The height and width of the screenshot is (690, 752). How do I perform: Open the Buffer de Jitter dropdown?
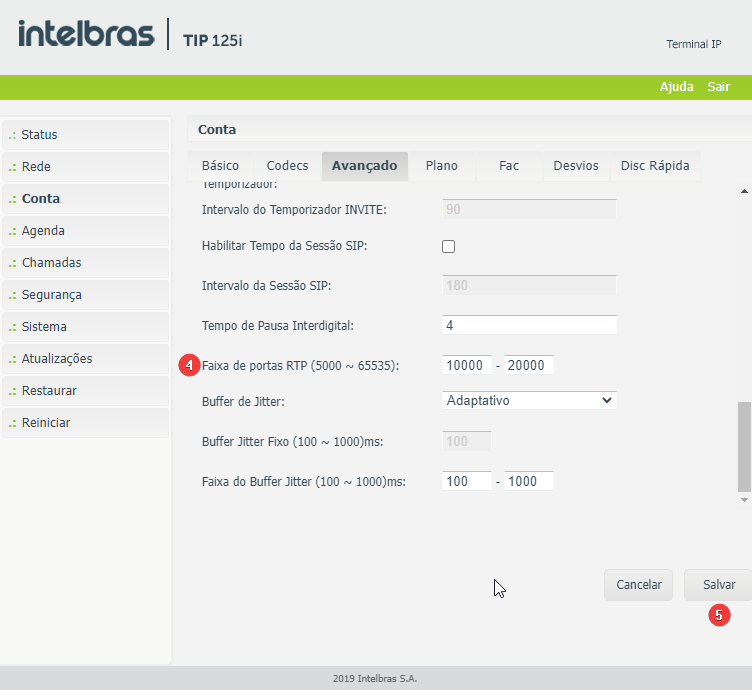coord(529,400)
